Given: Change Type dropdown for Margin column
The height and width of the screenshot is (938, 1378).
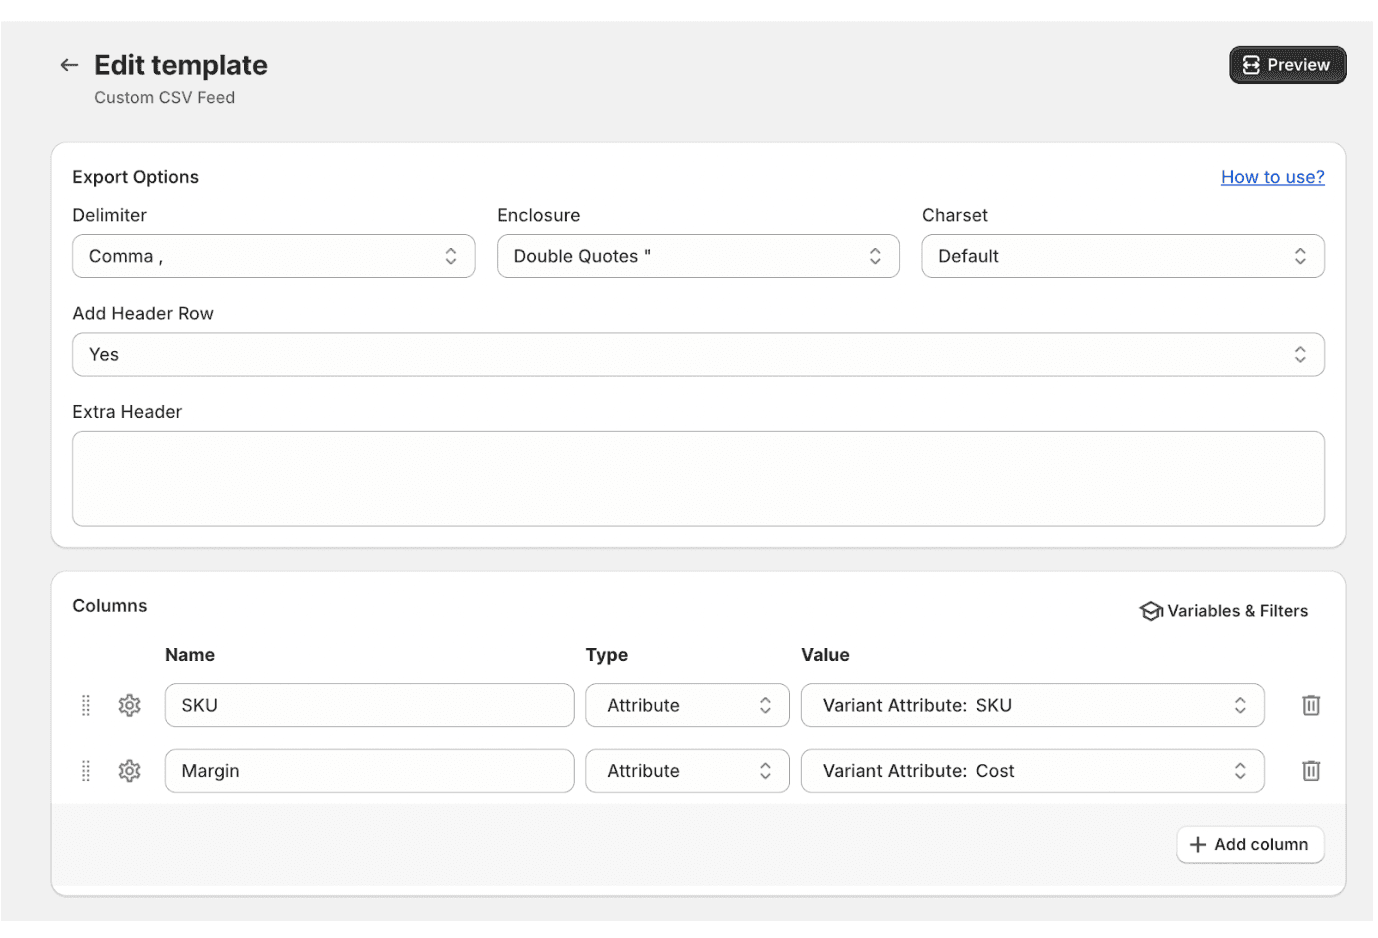Looking at the screenshot, I should click(x=687, y=771).
